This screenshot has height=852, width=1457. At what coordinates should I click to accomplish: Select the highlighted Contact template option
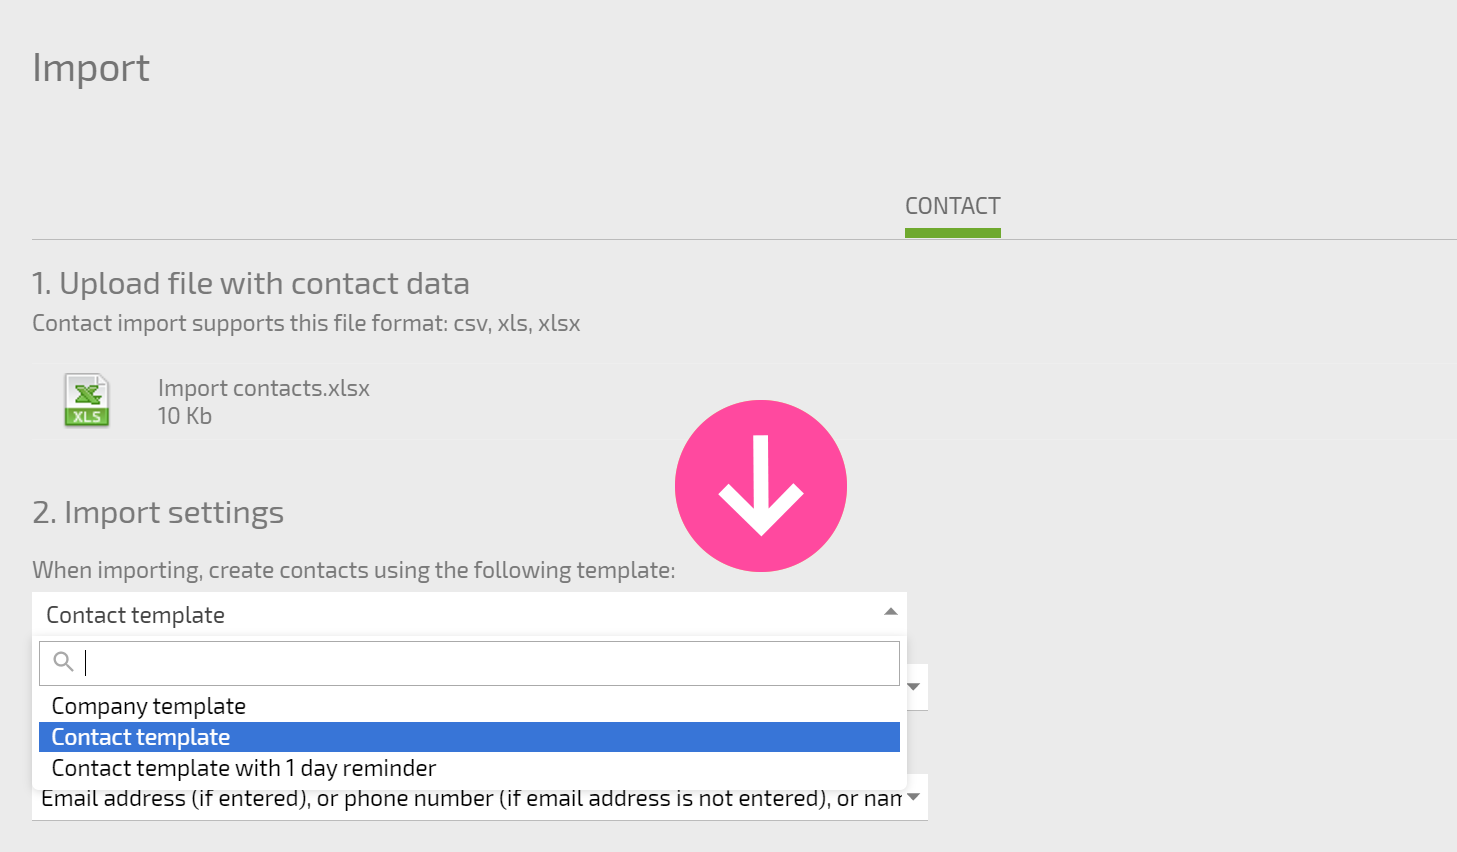point(469,737)
